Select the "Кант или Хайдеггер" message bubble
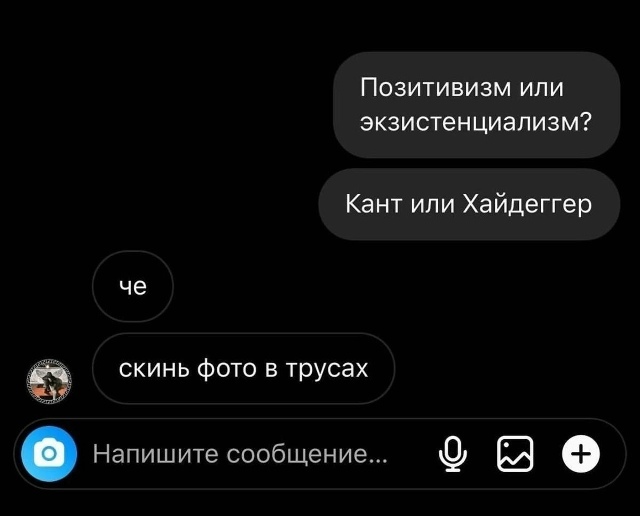 (x=469, y=204)
